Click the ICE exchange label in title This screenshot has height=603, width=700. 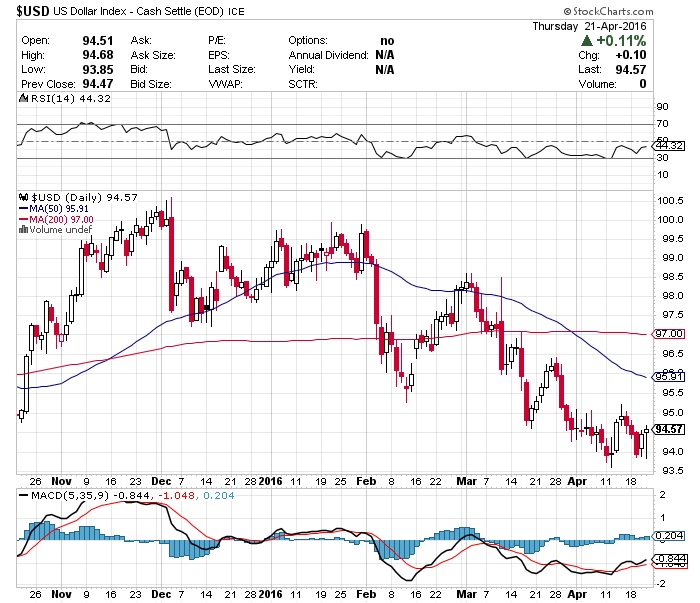(237, 12)
